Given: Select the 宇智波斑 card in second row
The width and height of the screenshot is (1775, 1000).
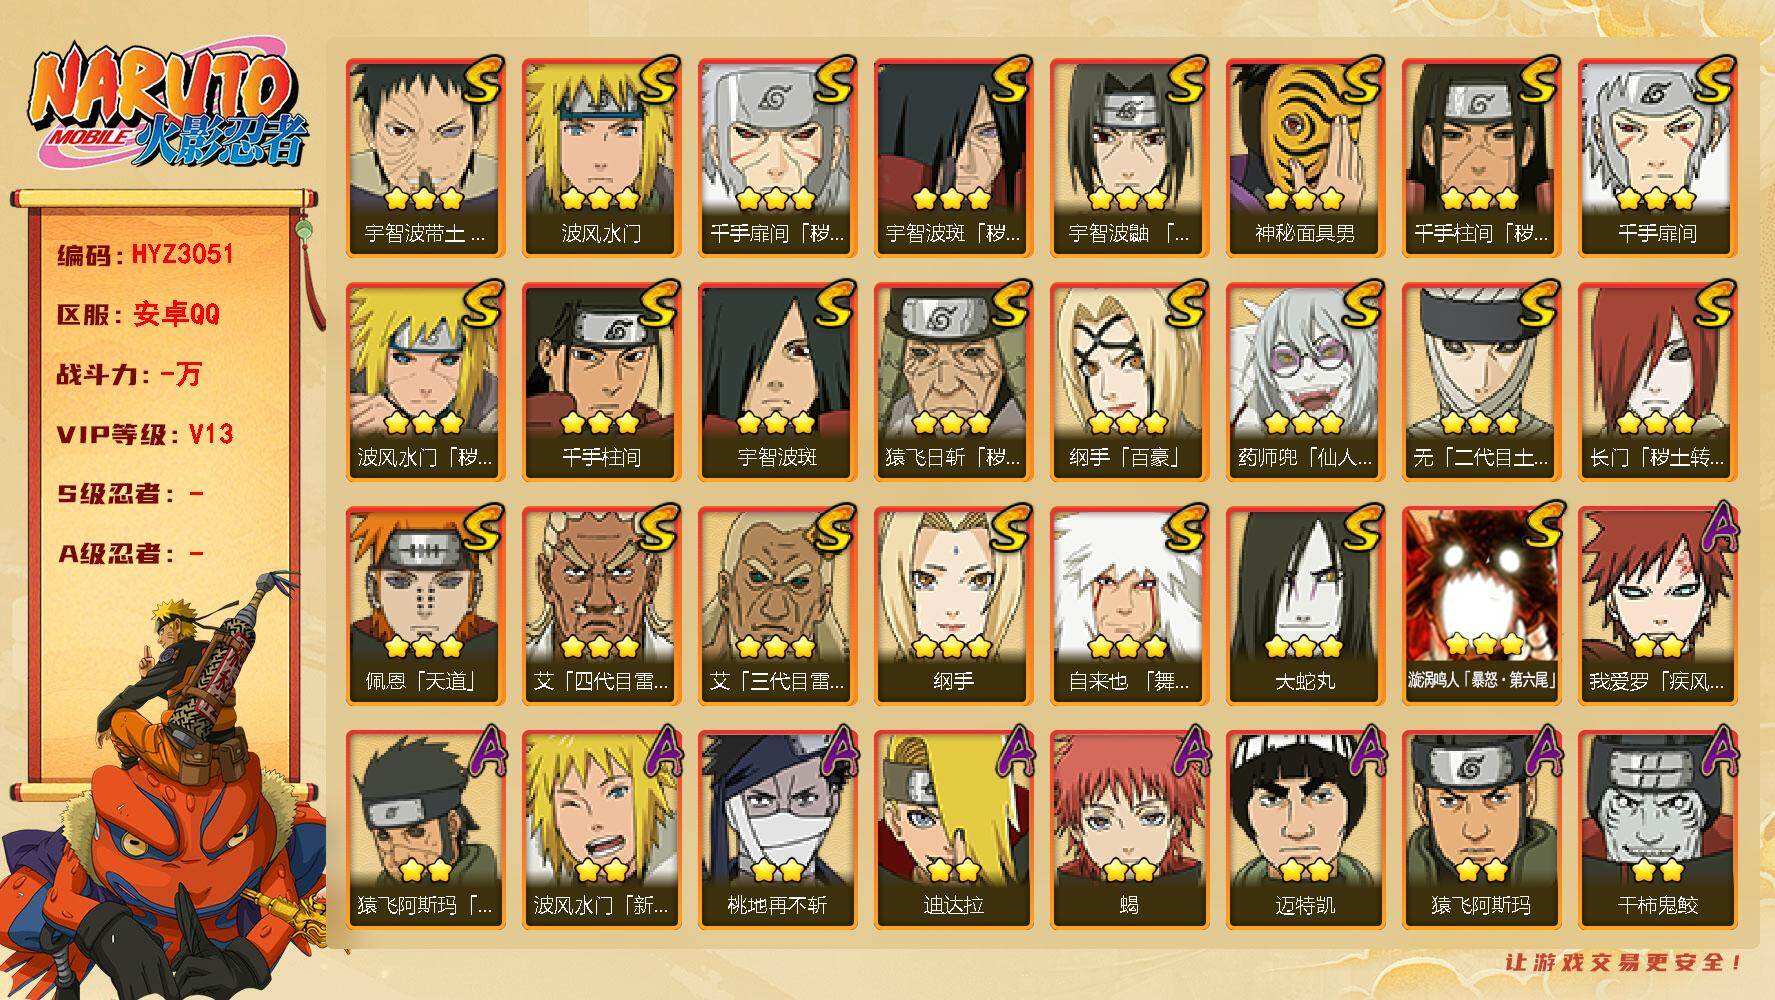Looking at the screenshot, I should (777, 382).
